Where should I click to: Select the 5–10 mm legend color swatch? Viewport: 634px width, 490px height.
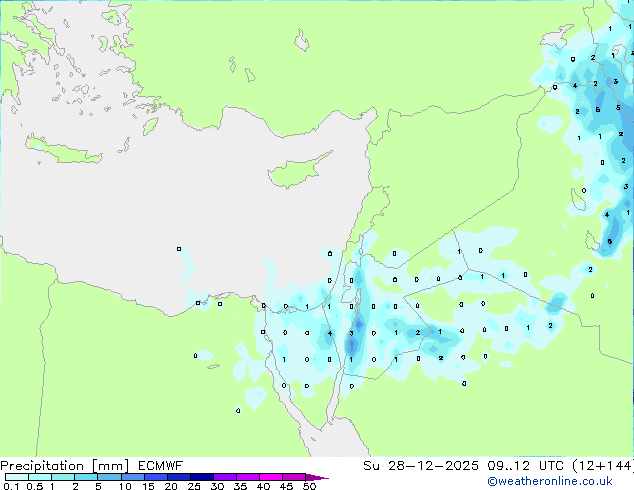[x=109, y=477]
